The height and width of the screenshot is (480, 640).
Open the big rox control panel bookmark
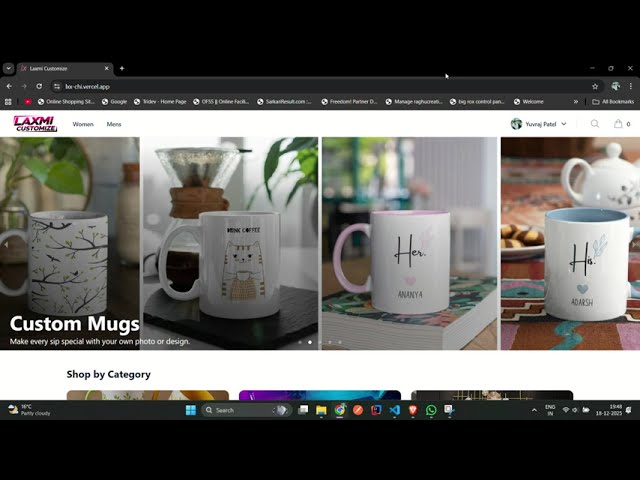477,102
